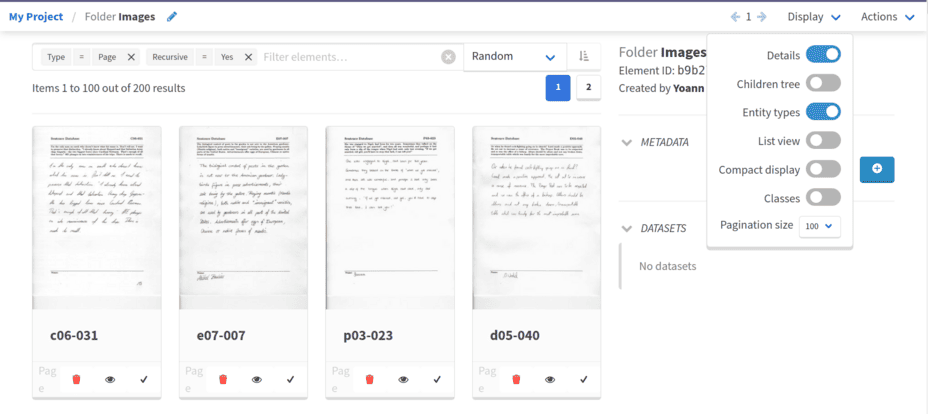Delete page c06-031 with red trash icon
This screenshot has width=928, height=414.
click(76, 379)
